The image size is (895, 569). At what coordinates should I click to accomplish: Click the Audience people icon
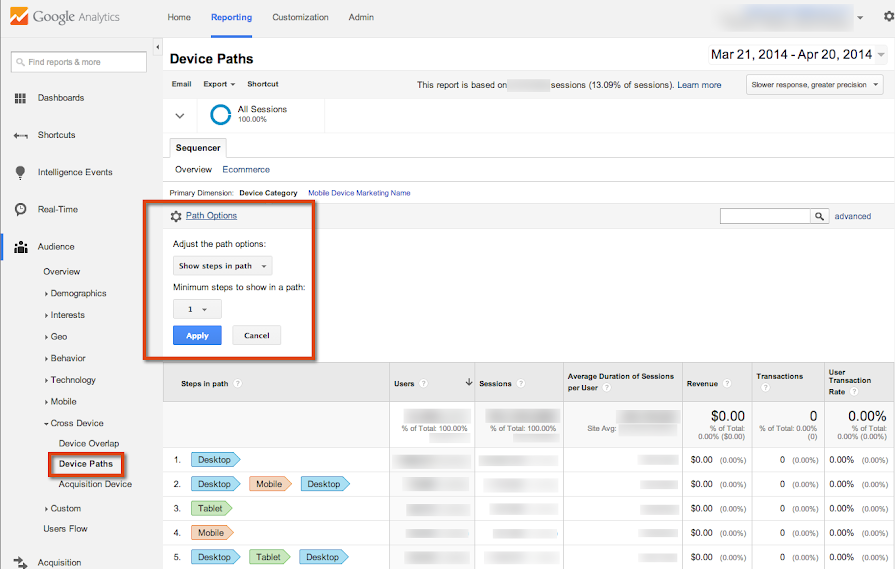pos(20,247)
